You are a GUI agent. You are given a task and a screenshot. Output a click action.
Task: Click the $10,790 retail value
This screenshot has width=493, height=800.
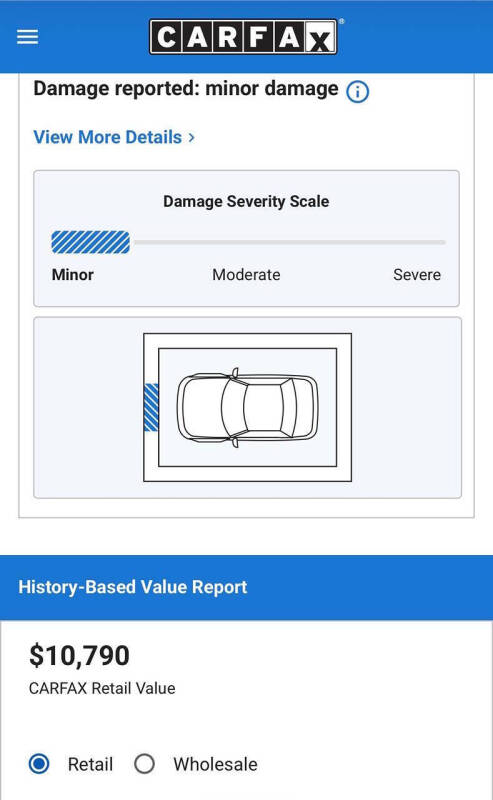click(80, 656)
